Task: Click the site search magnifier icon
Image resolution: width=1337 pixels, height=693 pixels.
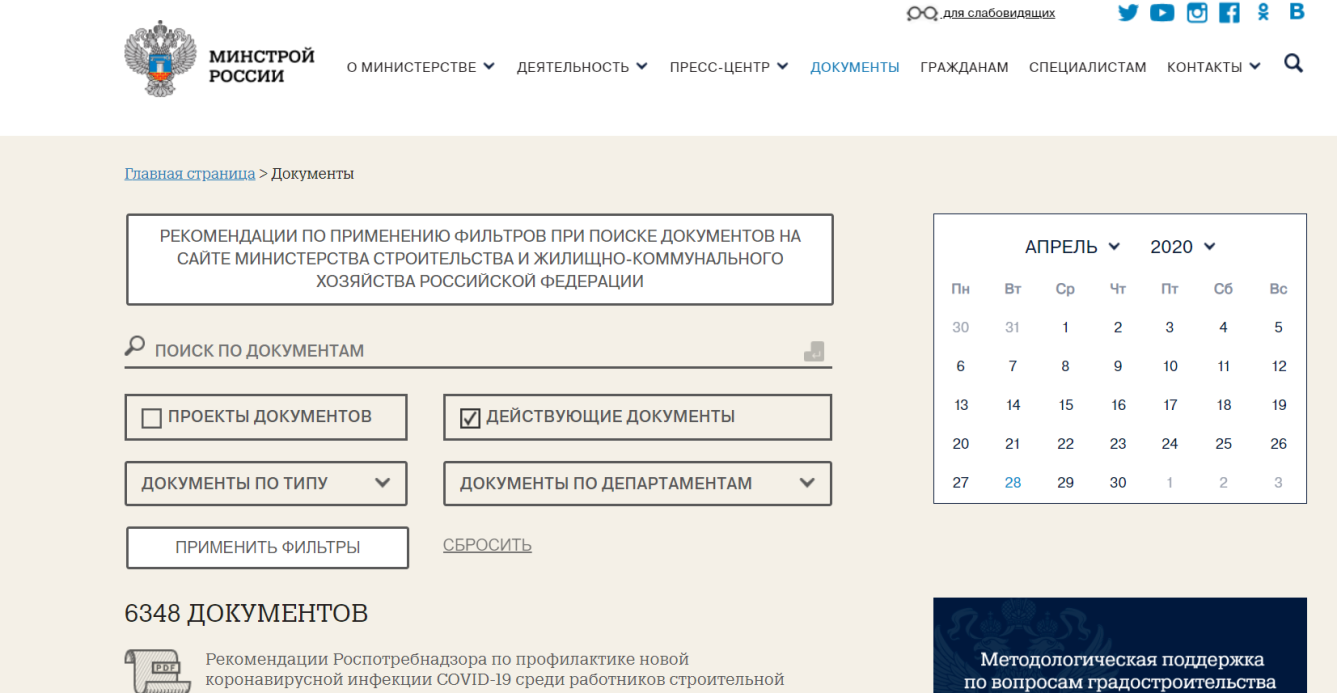Action: coord(1294,64)
